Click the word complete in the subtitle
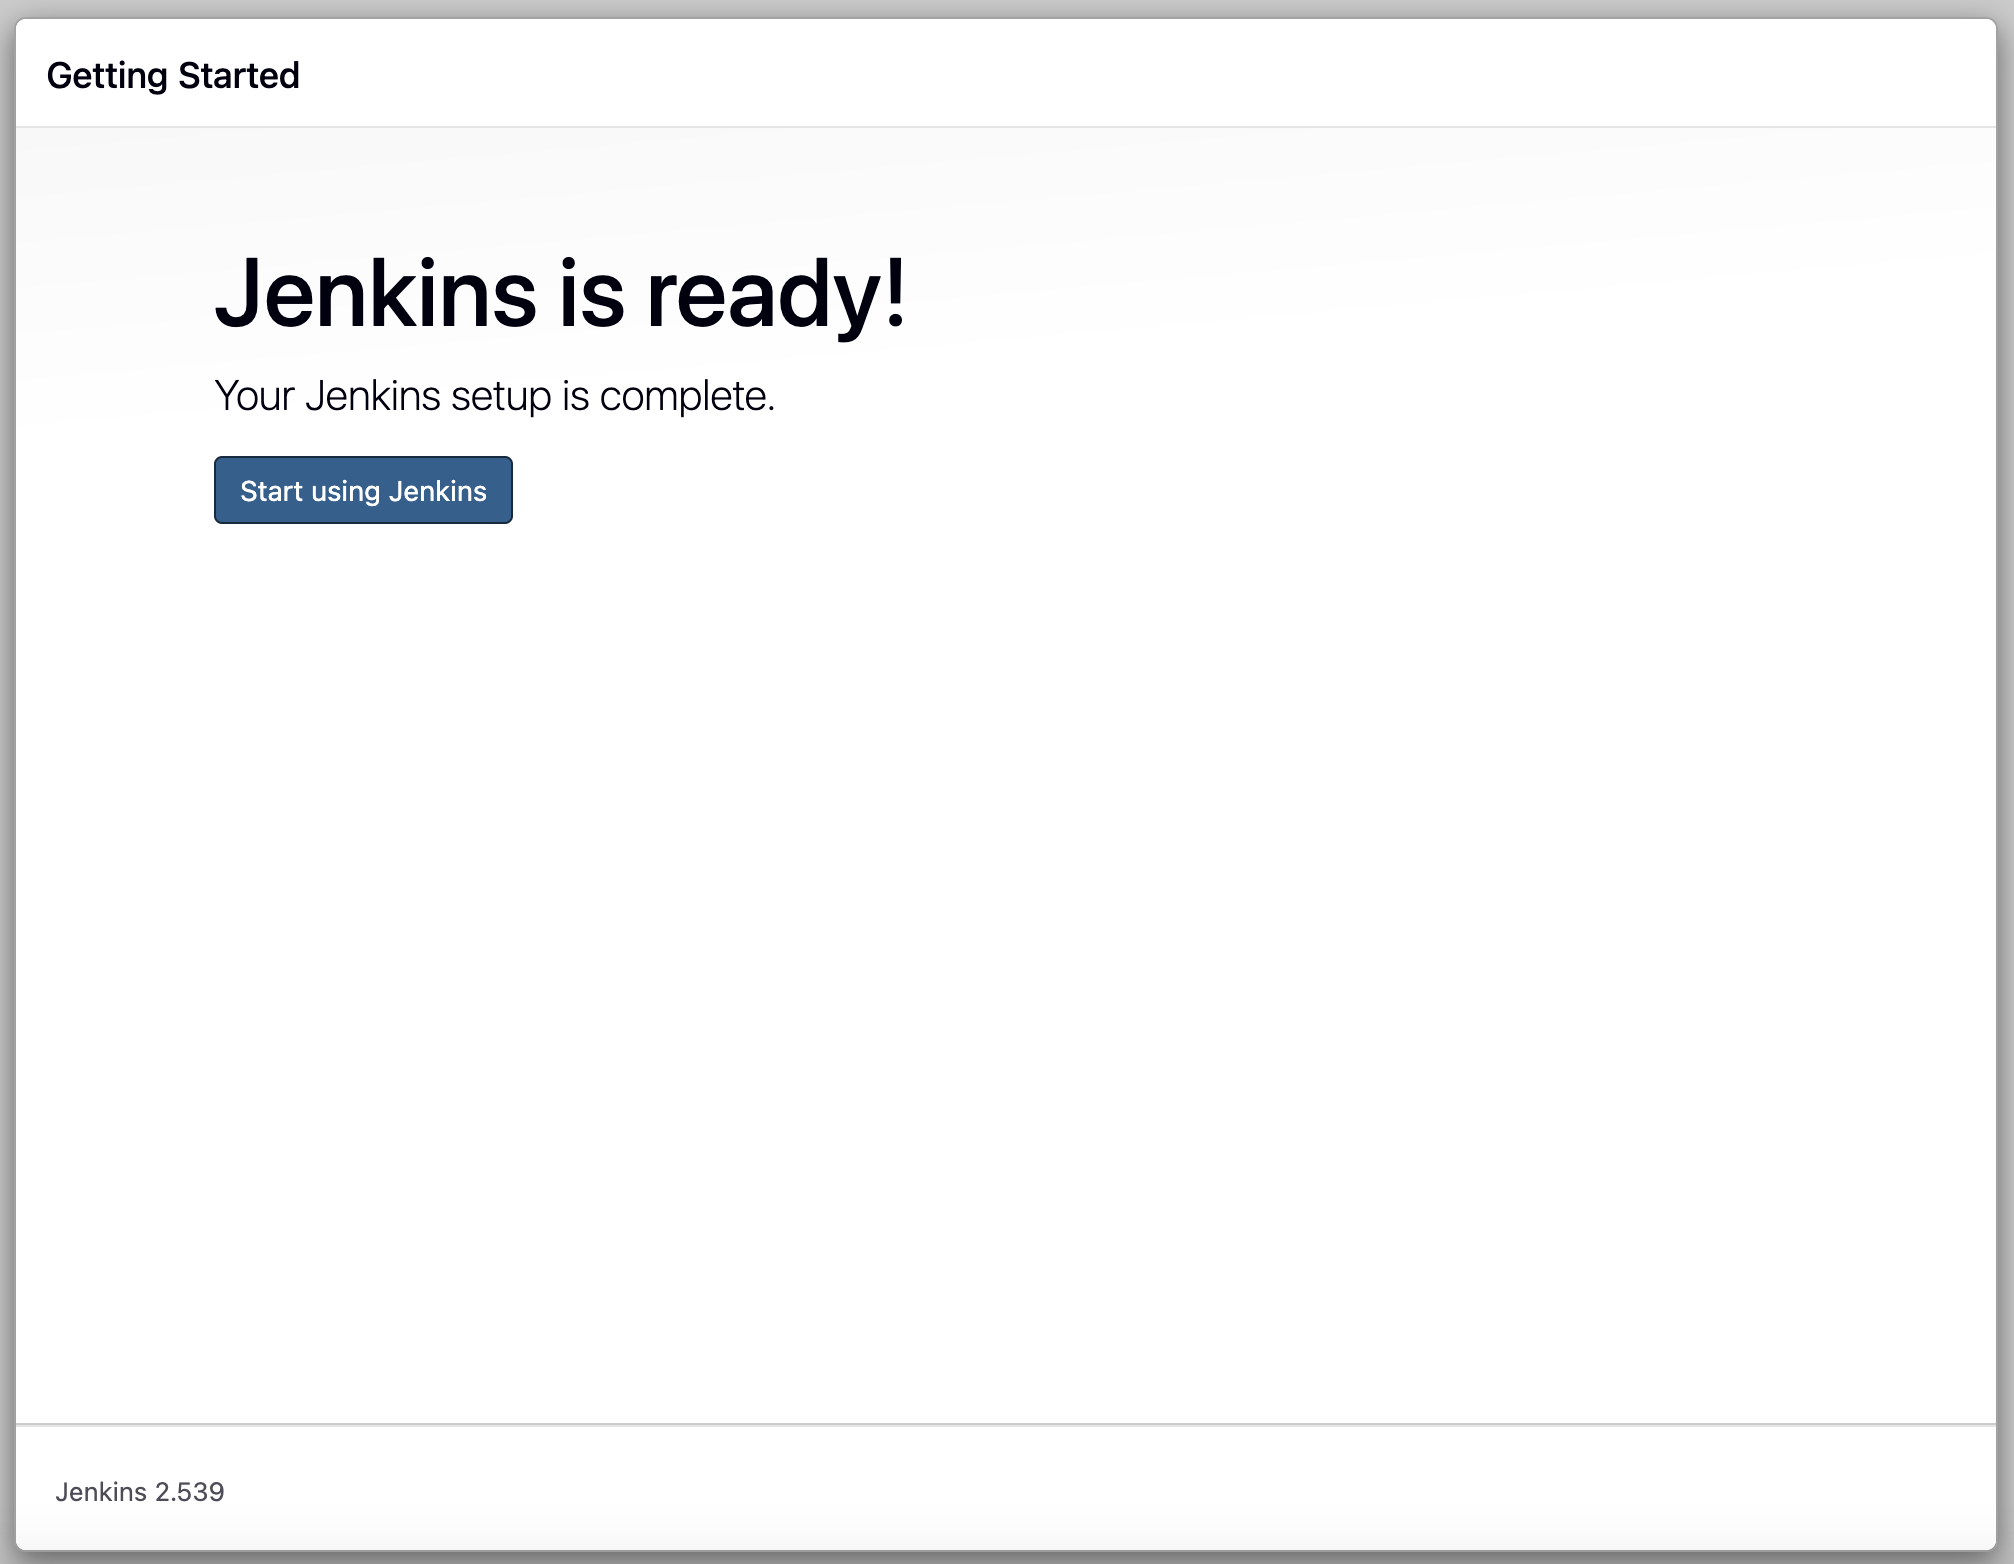This screenshot has width=2014, height=1564. (x=684, y=396)
